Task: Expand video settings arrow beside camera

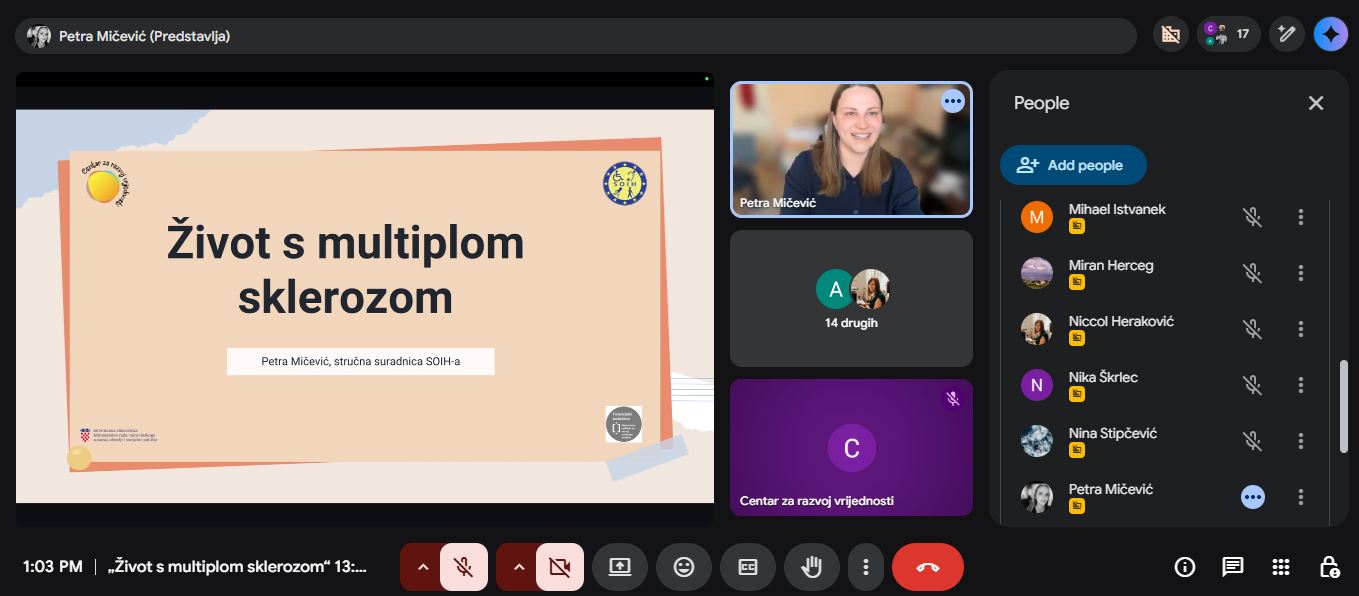Action: click(x=518, y=567)
